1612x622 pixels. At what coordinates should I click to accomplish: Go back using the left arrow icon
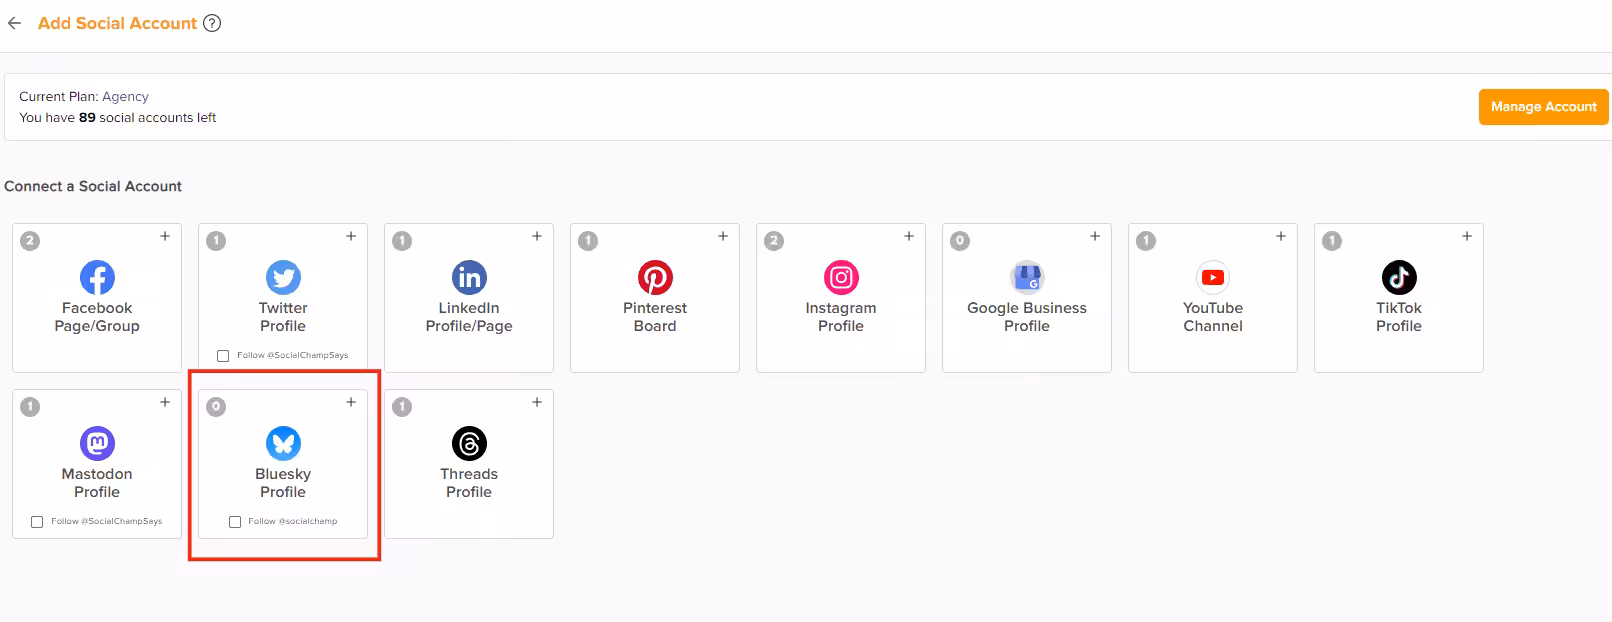(x=14, y=23)
